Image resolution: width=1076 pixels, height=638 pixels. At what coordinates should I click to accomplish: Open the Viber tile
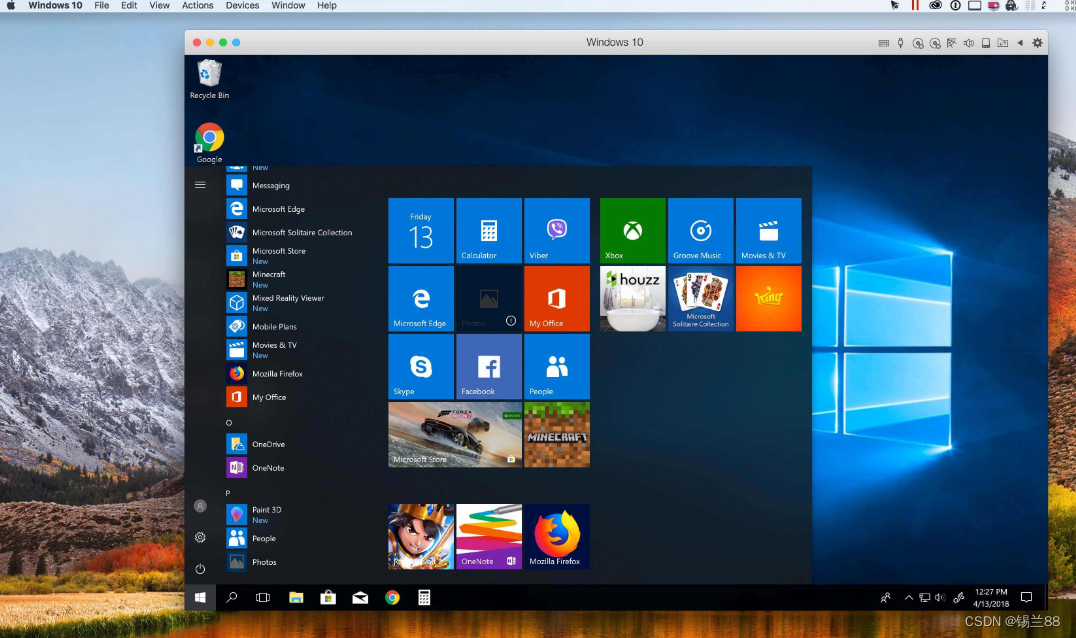tap(557, 231)
